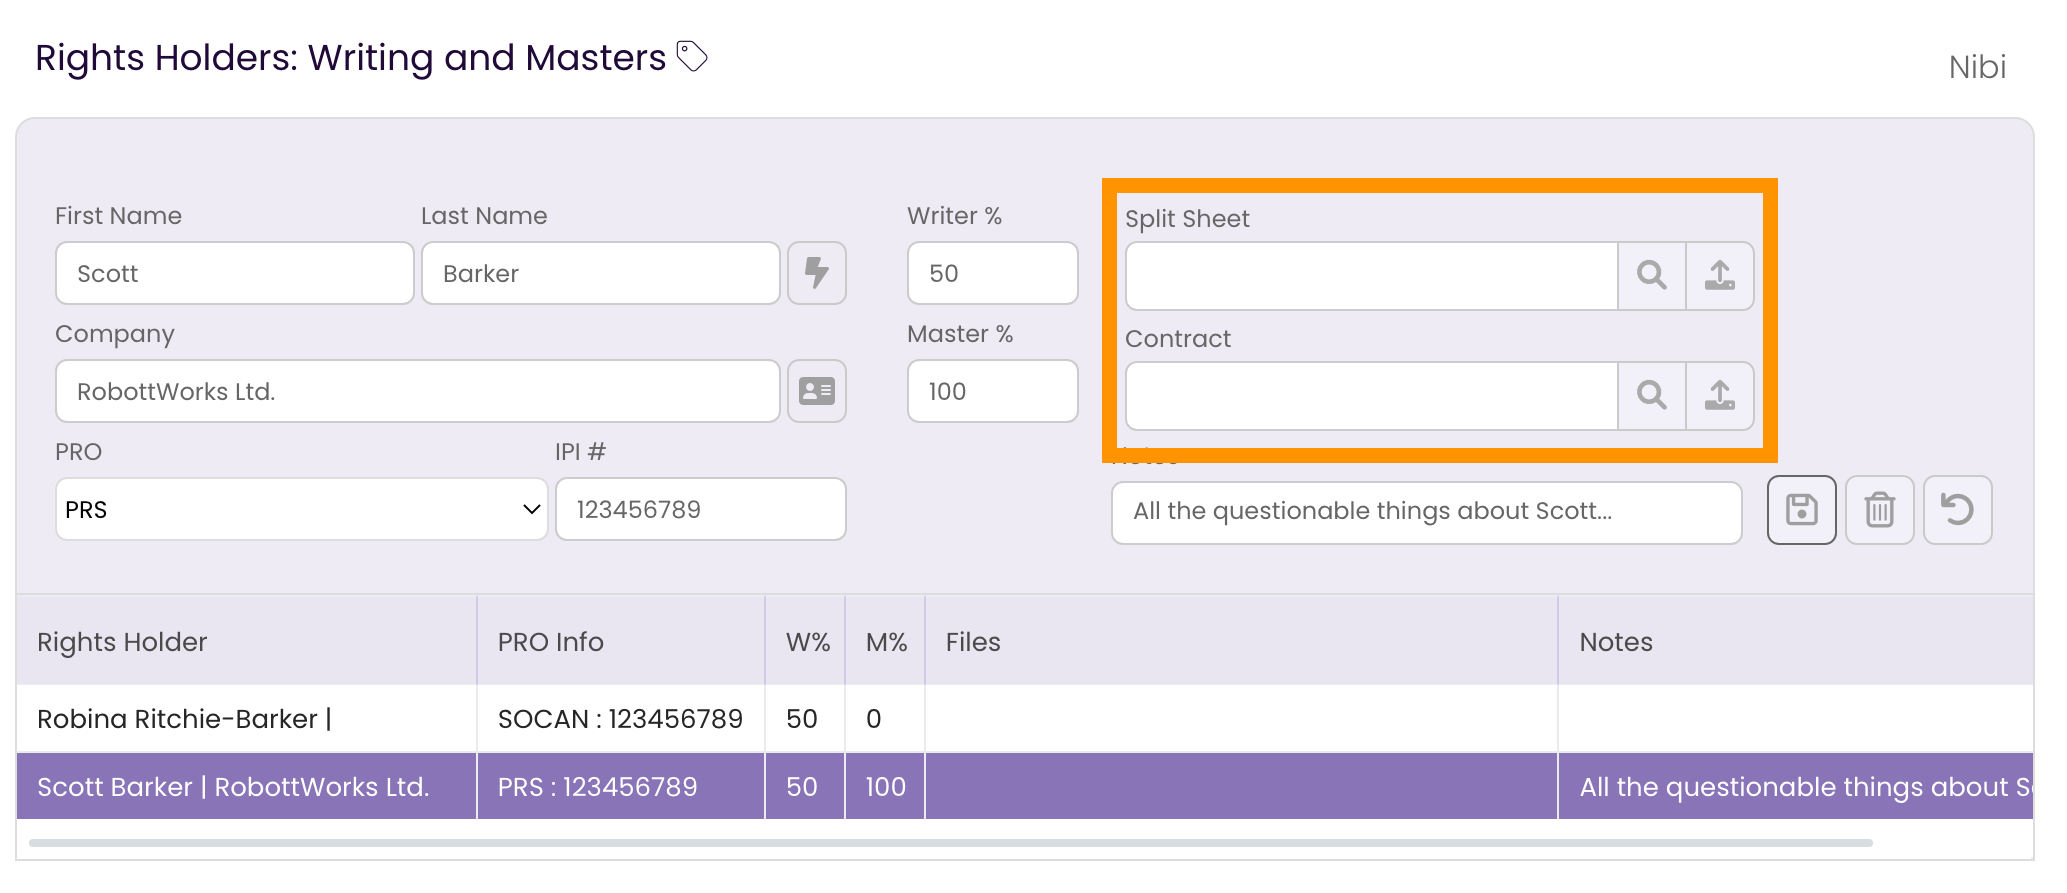
Task: Click the tag icon beside the title
Action: (x=692, y=56)
